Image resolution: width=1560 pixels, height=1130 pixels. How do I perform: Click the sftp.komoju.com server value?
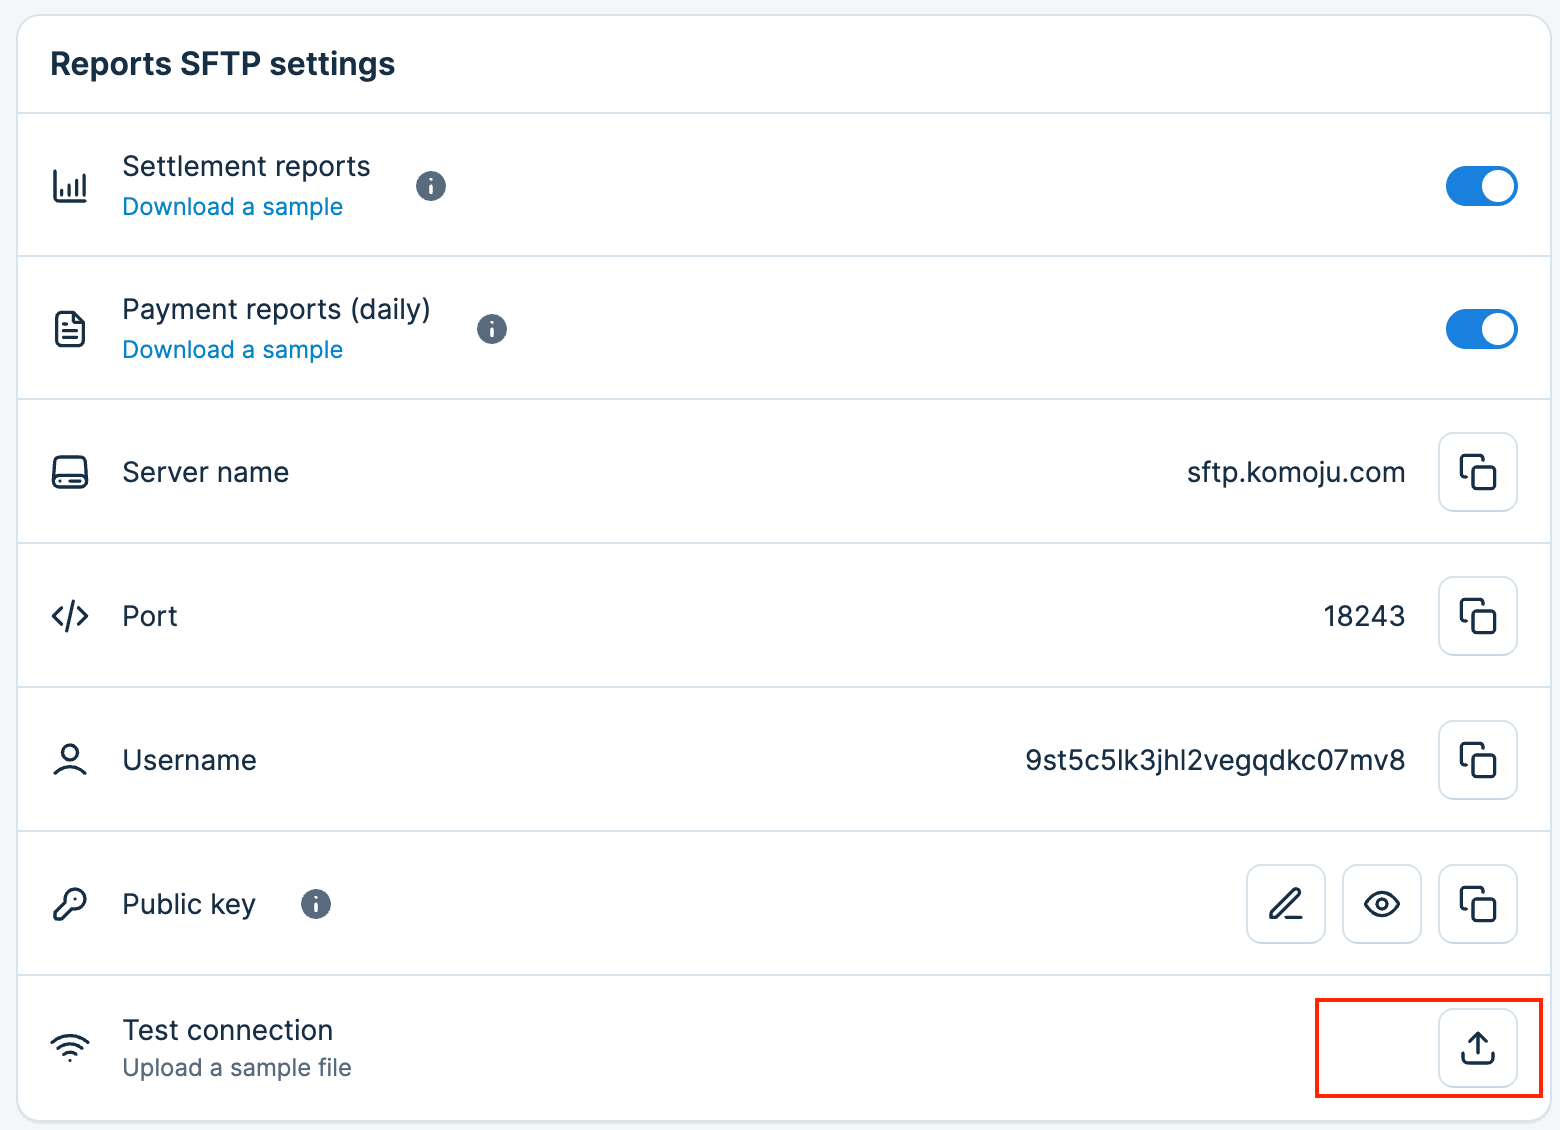pyautogui.click(x=1295, y=472)
